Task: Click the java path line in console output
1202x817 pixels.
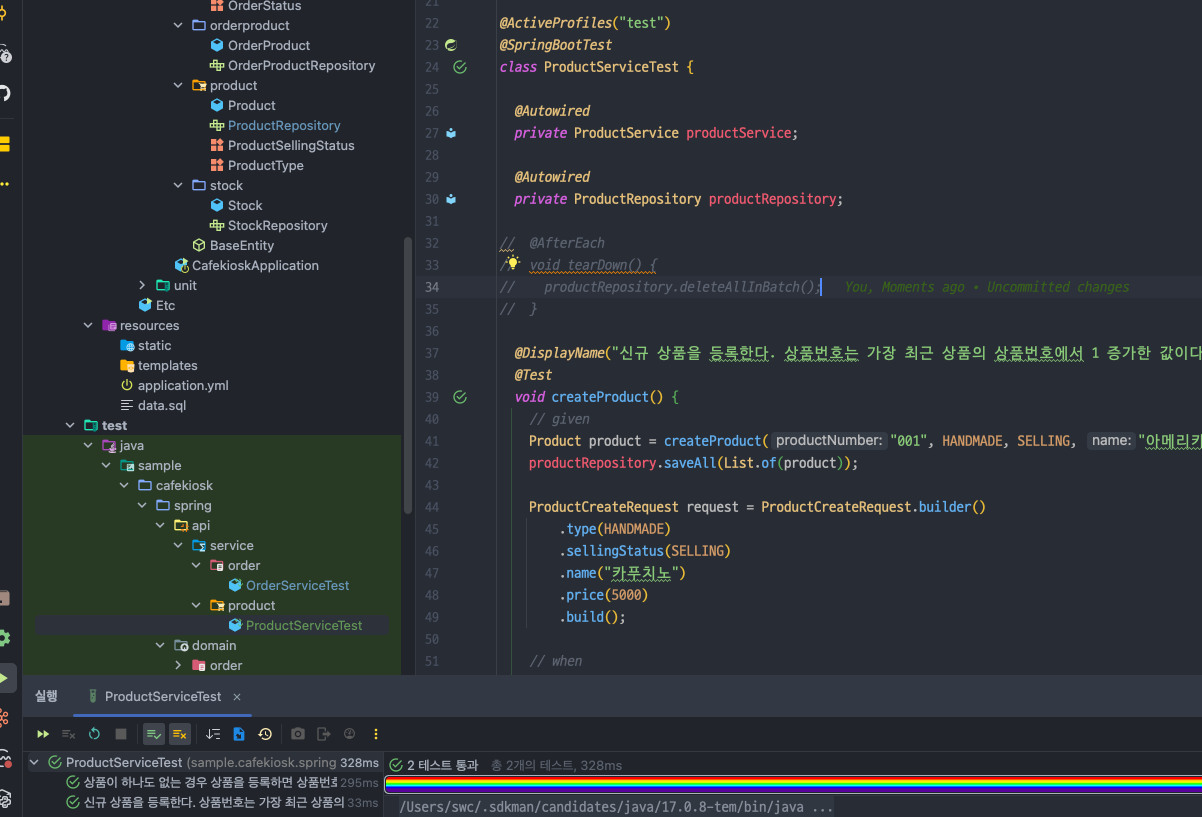Action: point(616,807)
